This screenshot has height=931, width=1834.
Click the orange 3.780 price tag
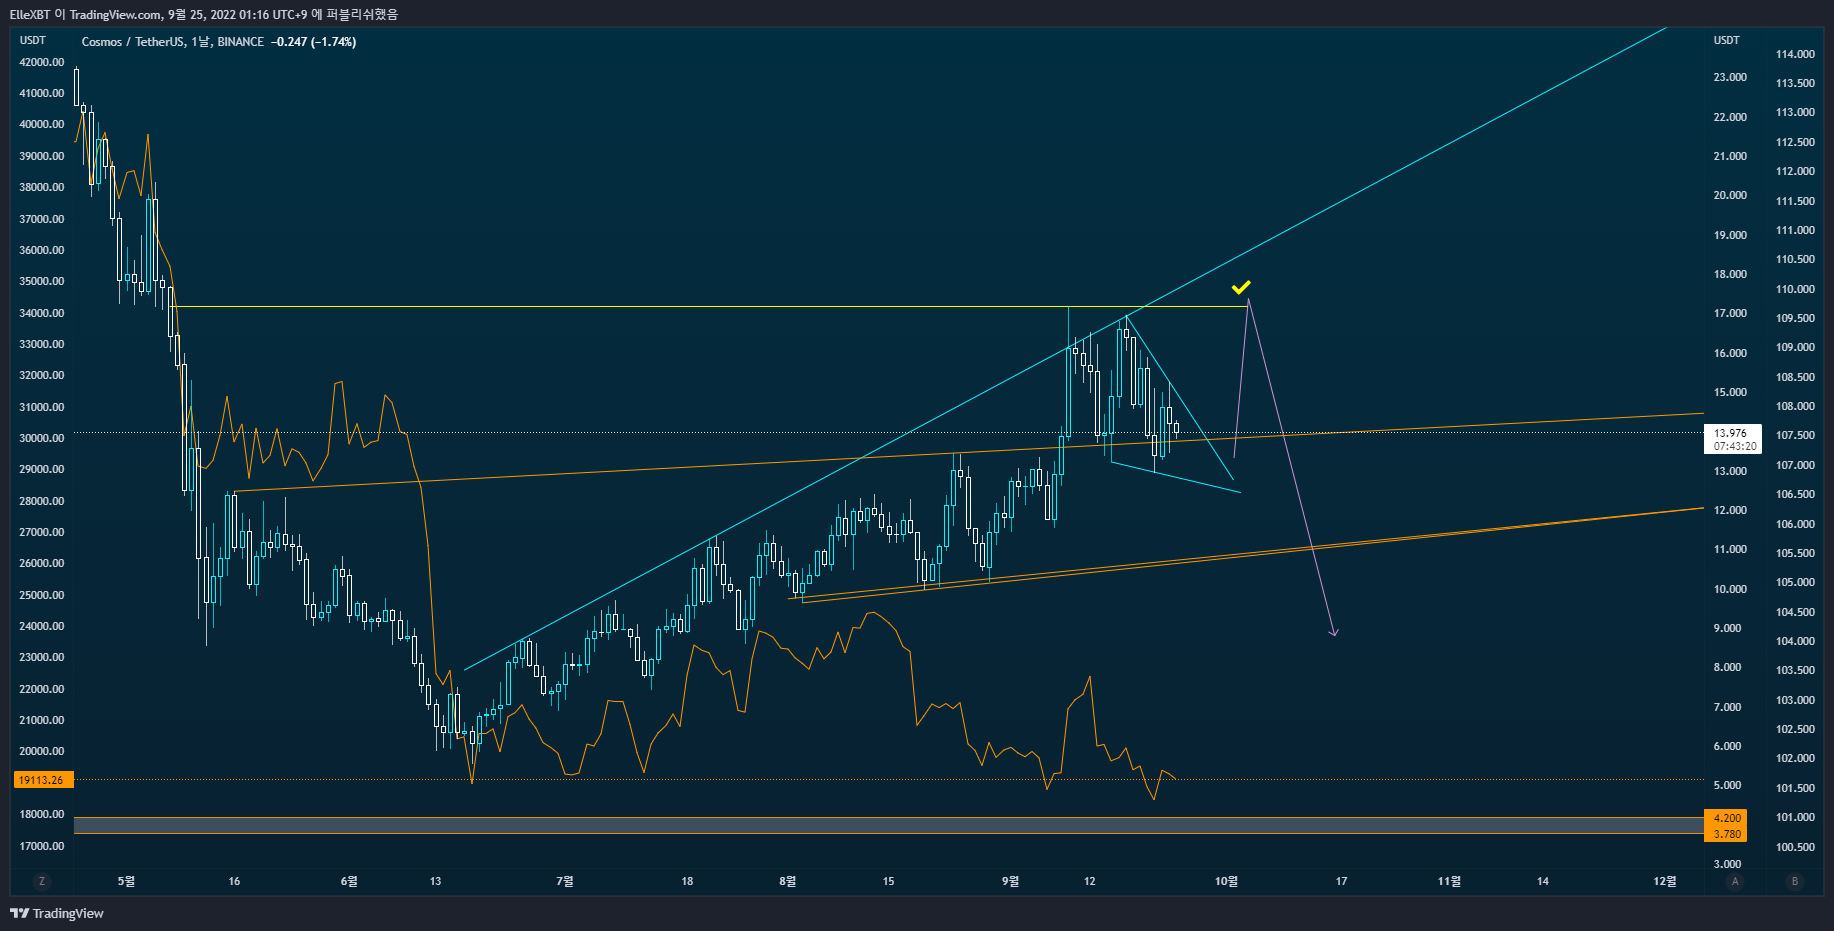coord(1726,834)
